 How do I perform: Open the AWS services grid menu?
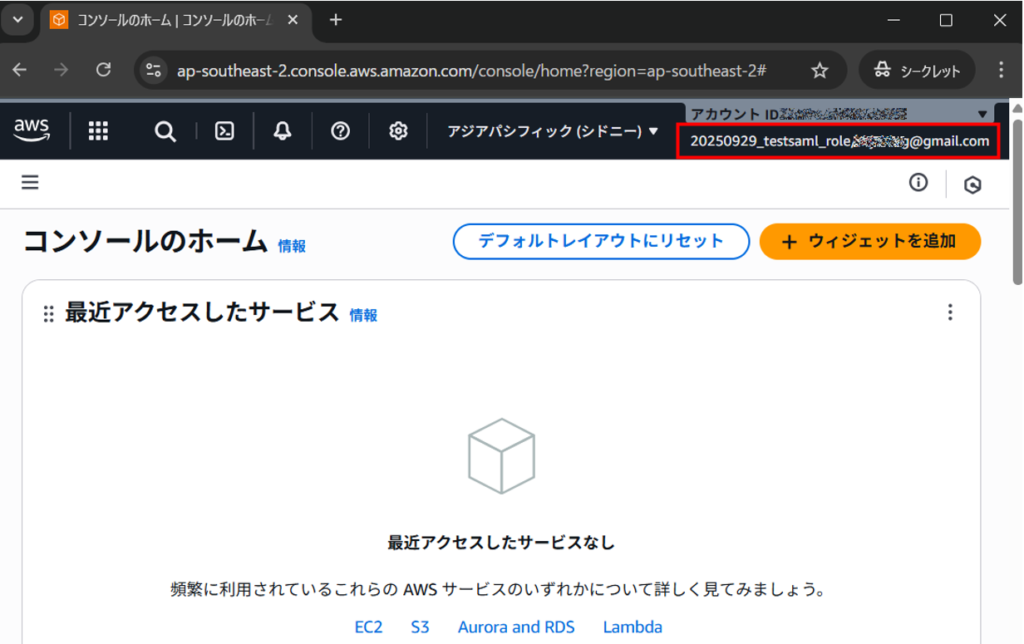[98, 131]
